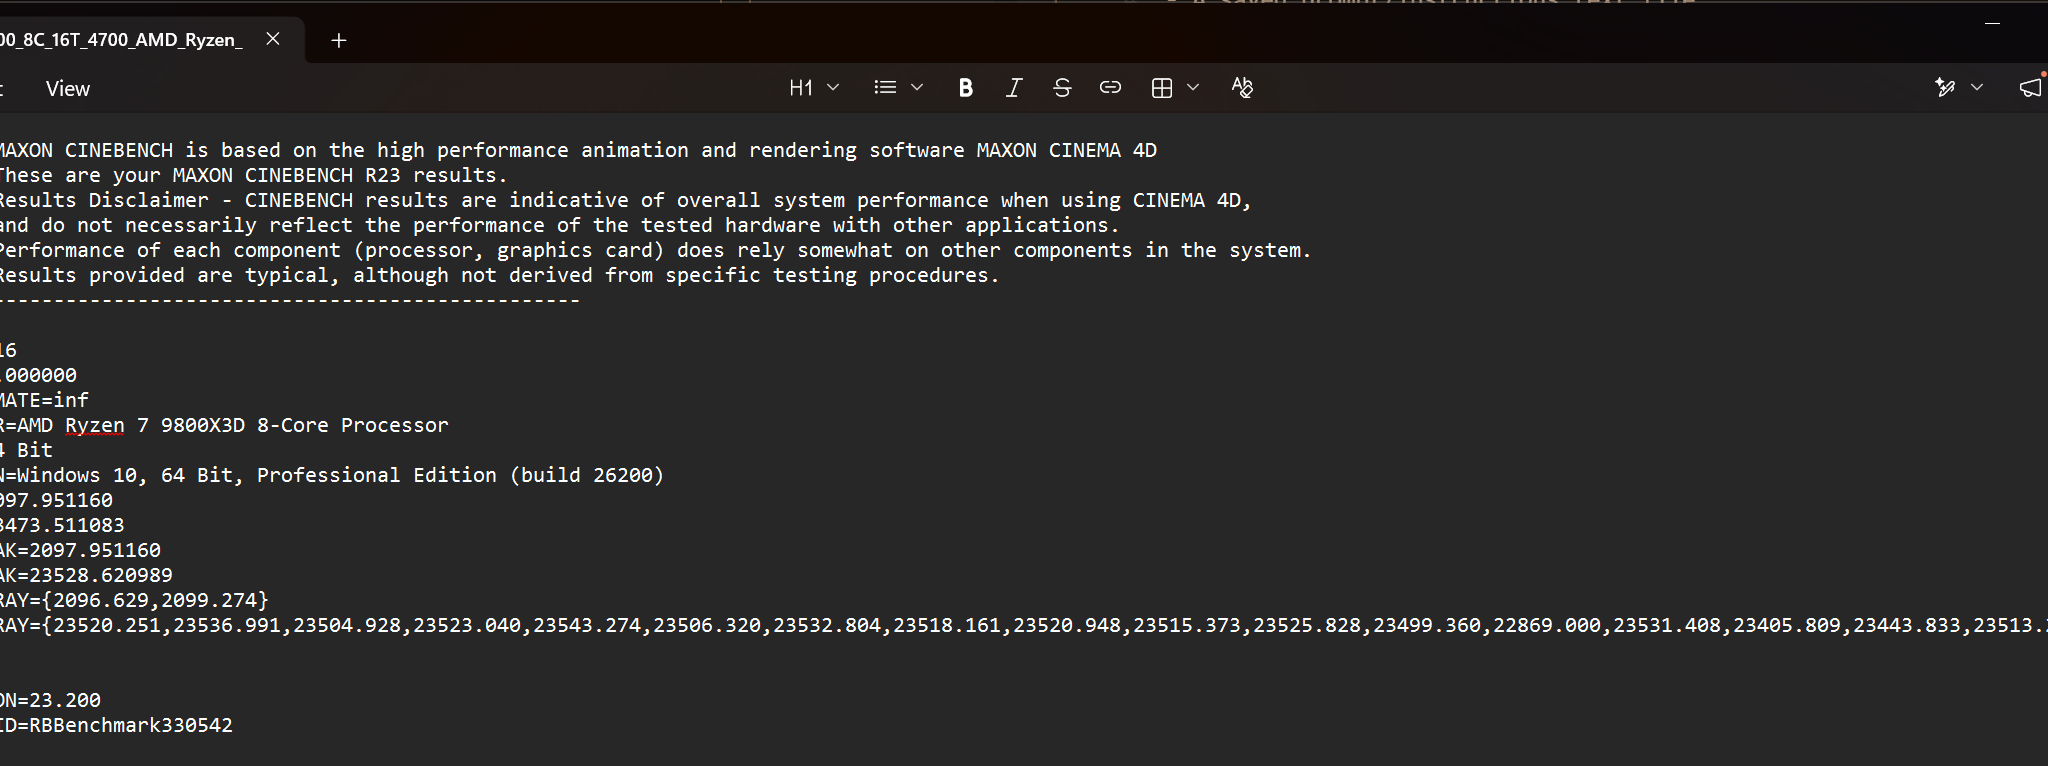The image size is (2048, 766).
Task: Click the value 23528.620989
Action: tap(101, 575)
